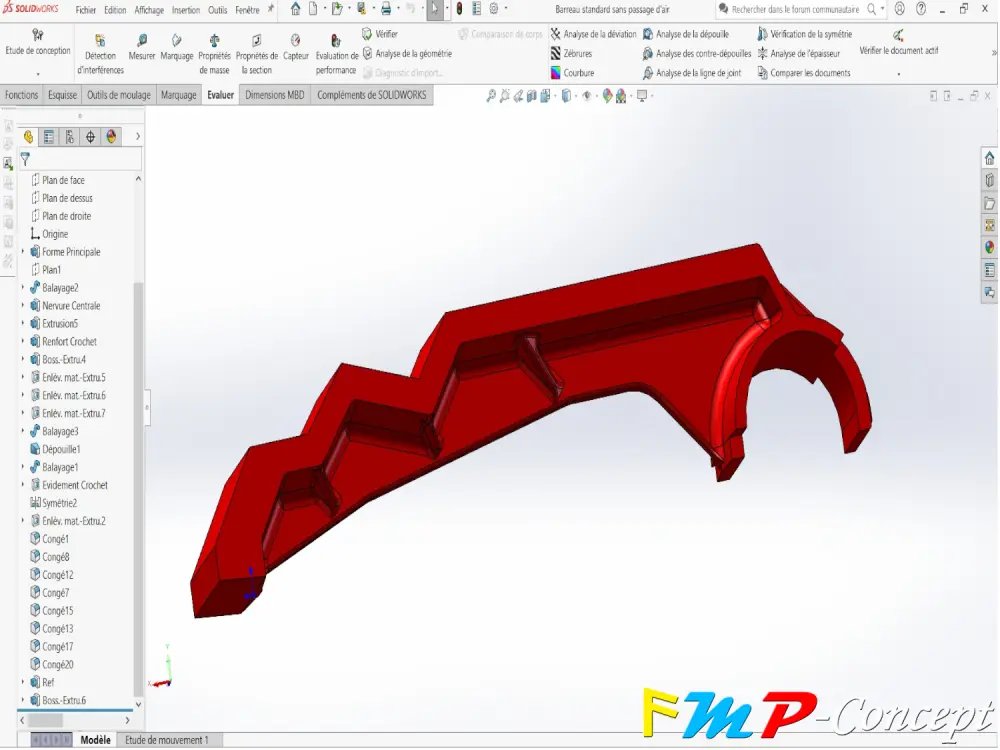The height and width of the screenshot is (750, 1000).
Task: Open the Appearances task pane icon
Action: coord(989,247)
